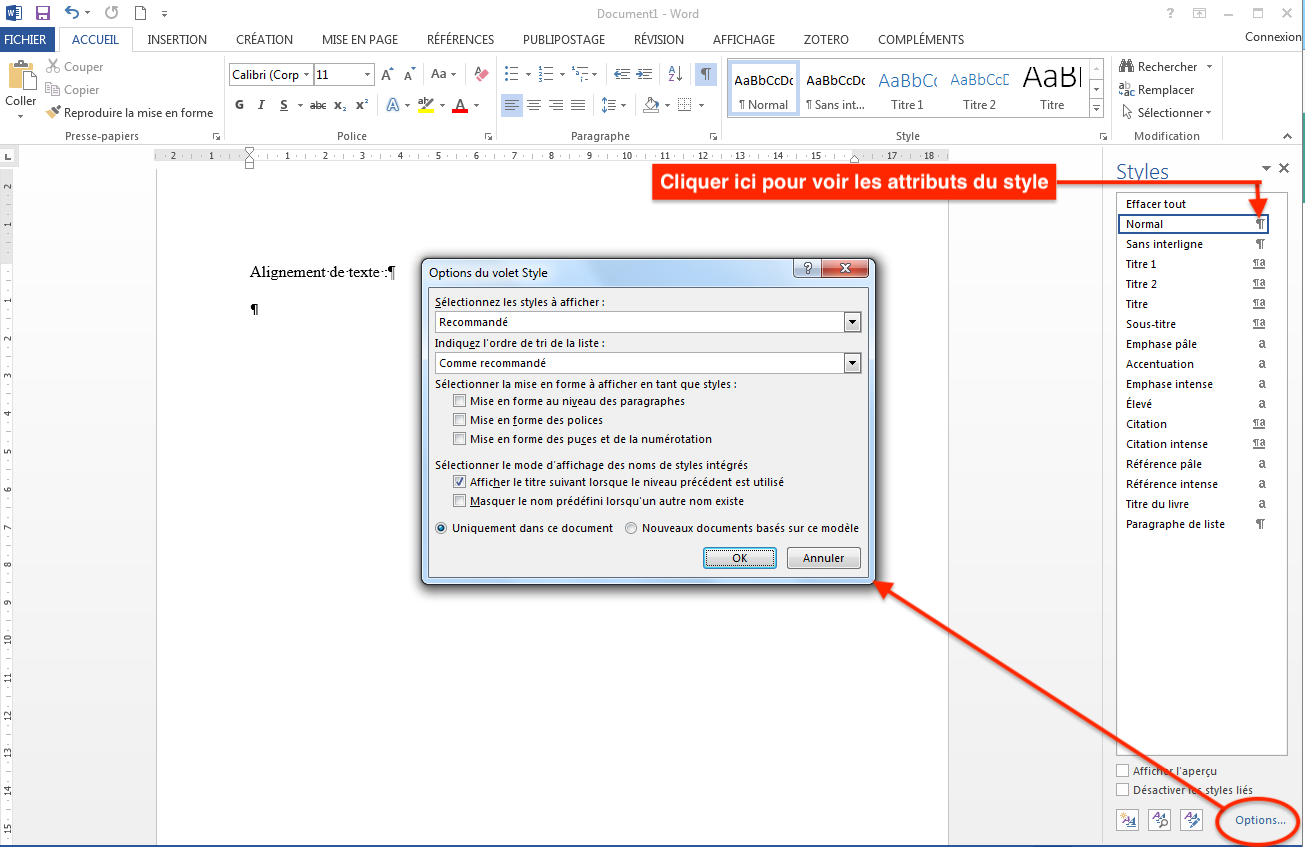Click Annuler to cancel the dialog
Viewport: 1305px width, 847px height.
pyautogui.click(x=824, y=558)
